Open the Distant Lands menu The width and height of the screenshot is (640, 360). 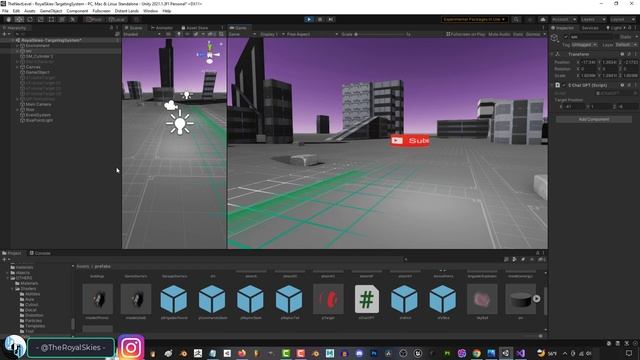coord(127,11)
